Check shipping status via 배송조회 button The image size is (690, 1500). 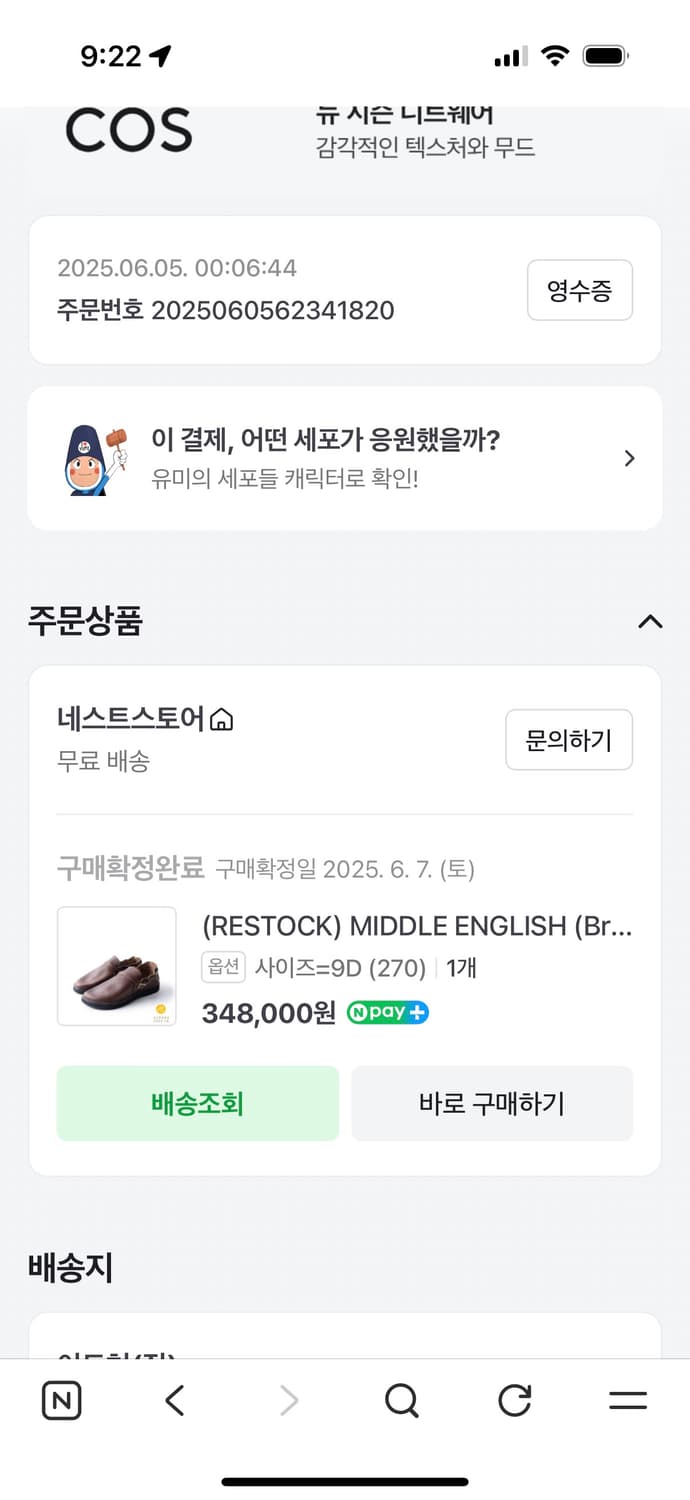[x=198, y=1103]
